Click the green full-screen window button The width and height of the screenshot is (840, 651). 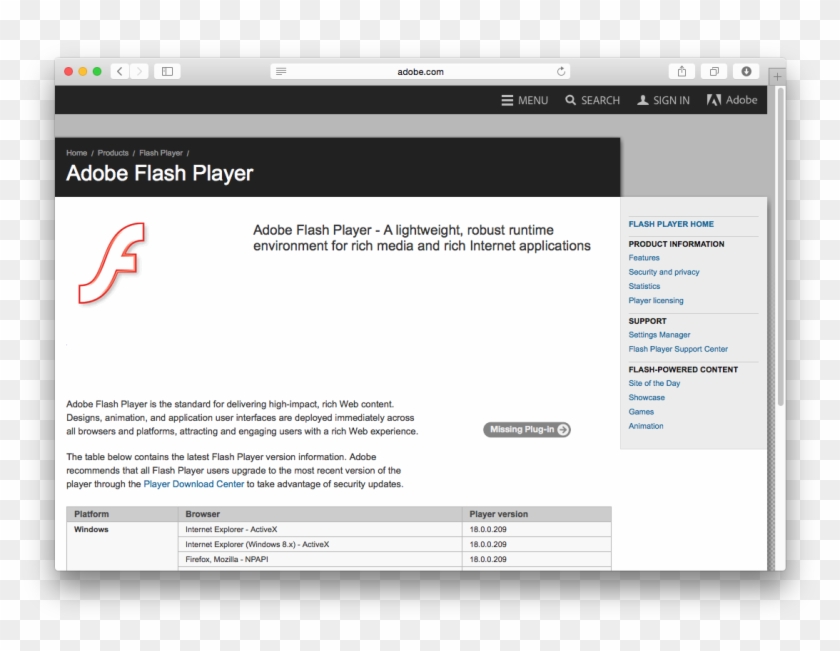point(97,72)
